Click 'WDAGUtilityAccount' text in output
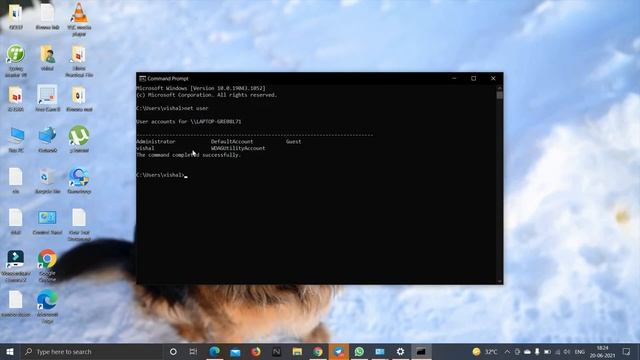 point(238,148)
